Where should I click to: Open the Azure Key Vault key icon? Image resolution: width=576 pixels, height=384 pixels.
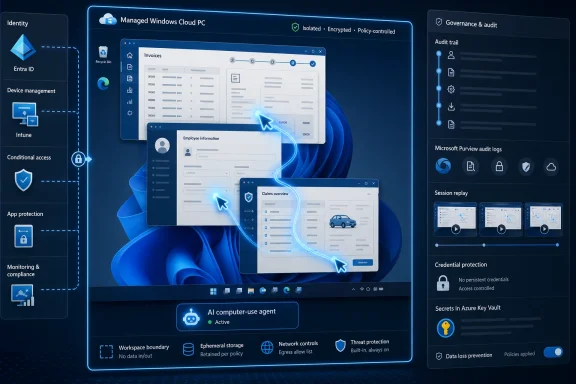tap(445, 328)
